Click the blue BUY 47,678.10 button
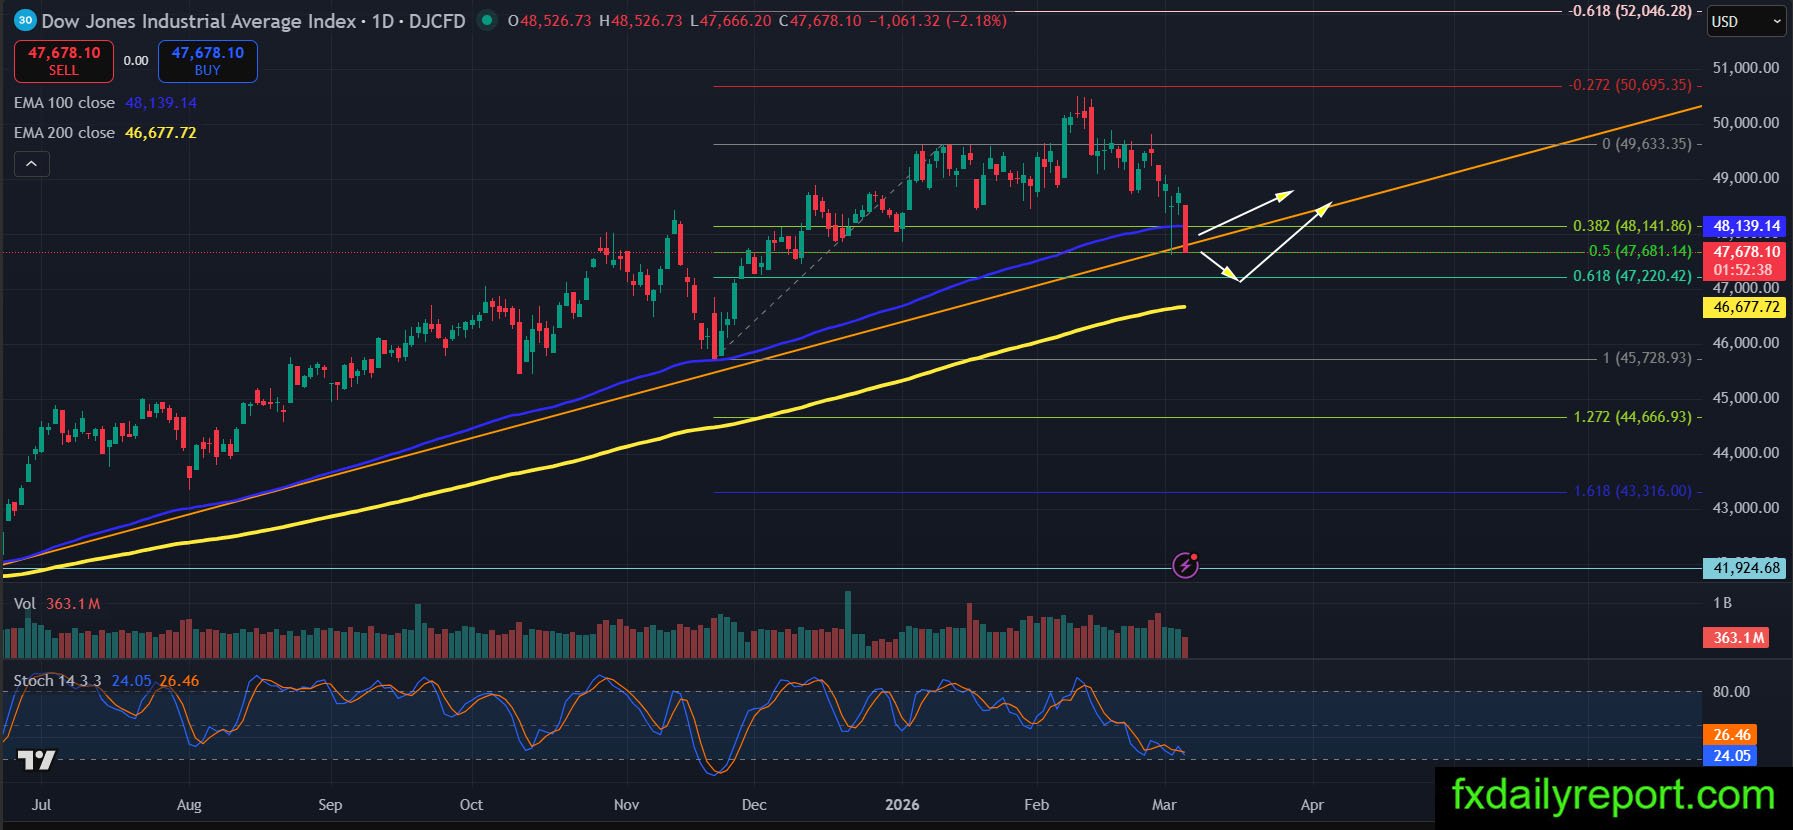 [x=208, y=61]
